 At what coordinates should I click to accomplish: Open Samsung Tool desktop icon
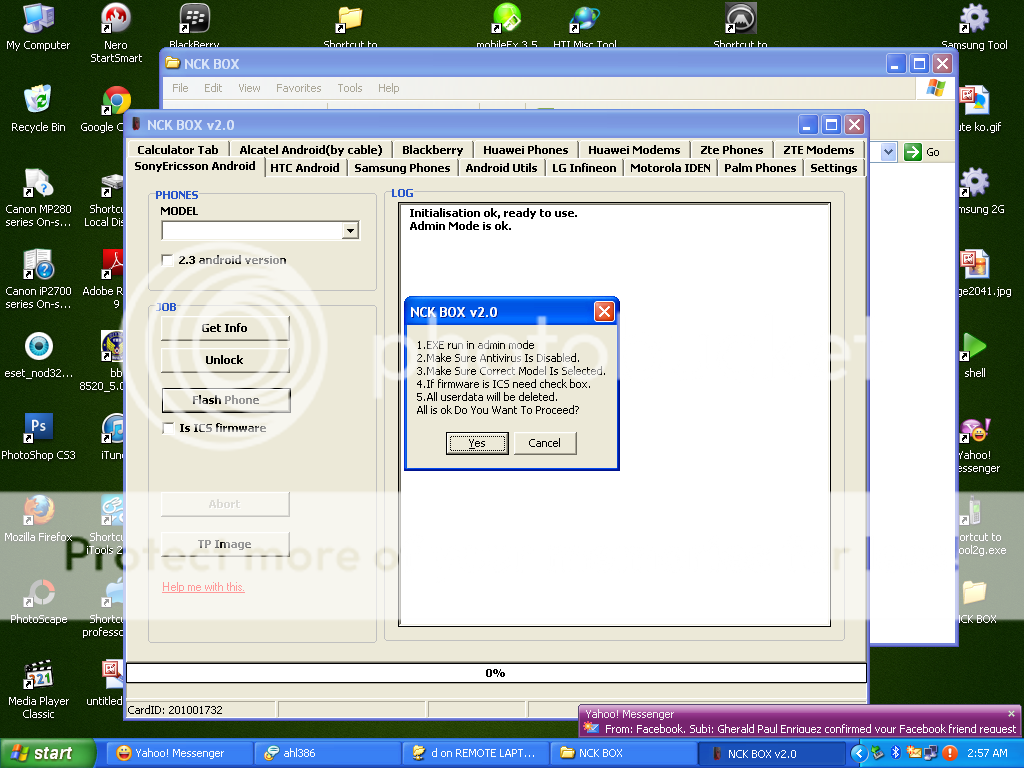[x=974, y=20]
